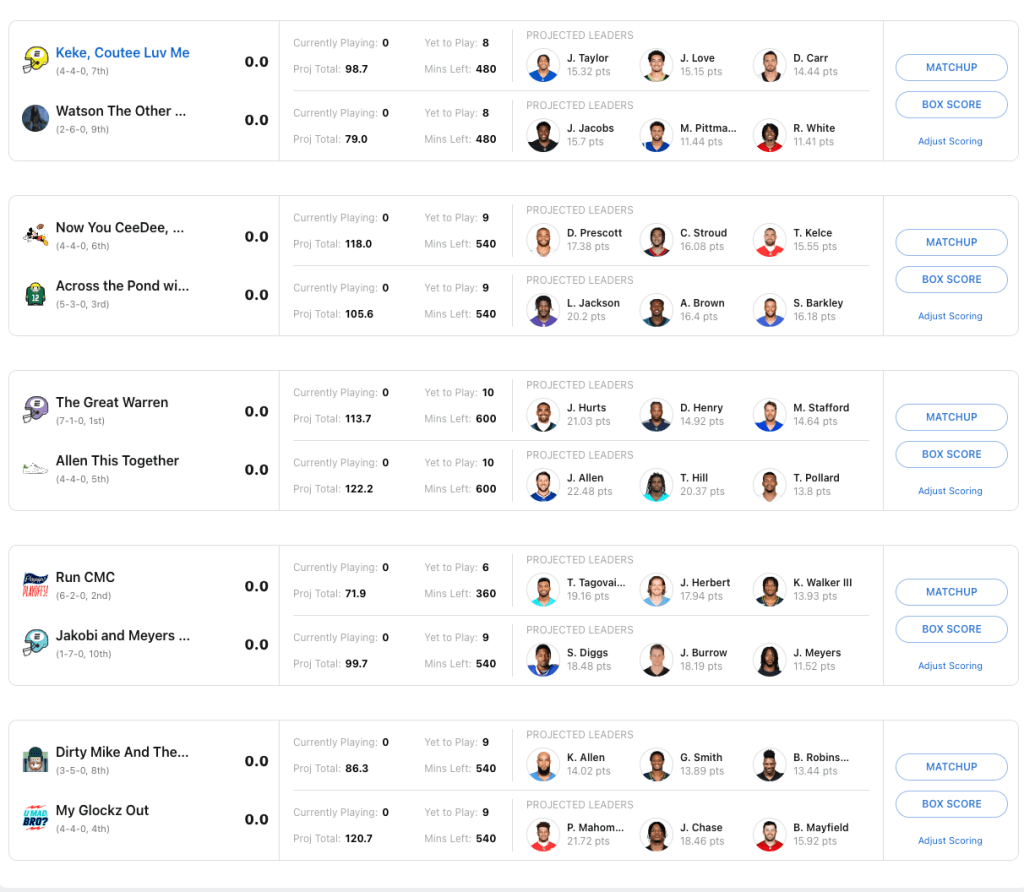This screenshot has height=892, width=1024.
Task: Click the Keke, Coutee Luv Me helmet logo
Action: pyautogui.click(x=36, y=60)
